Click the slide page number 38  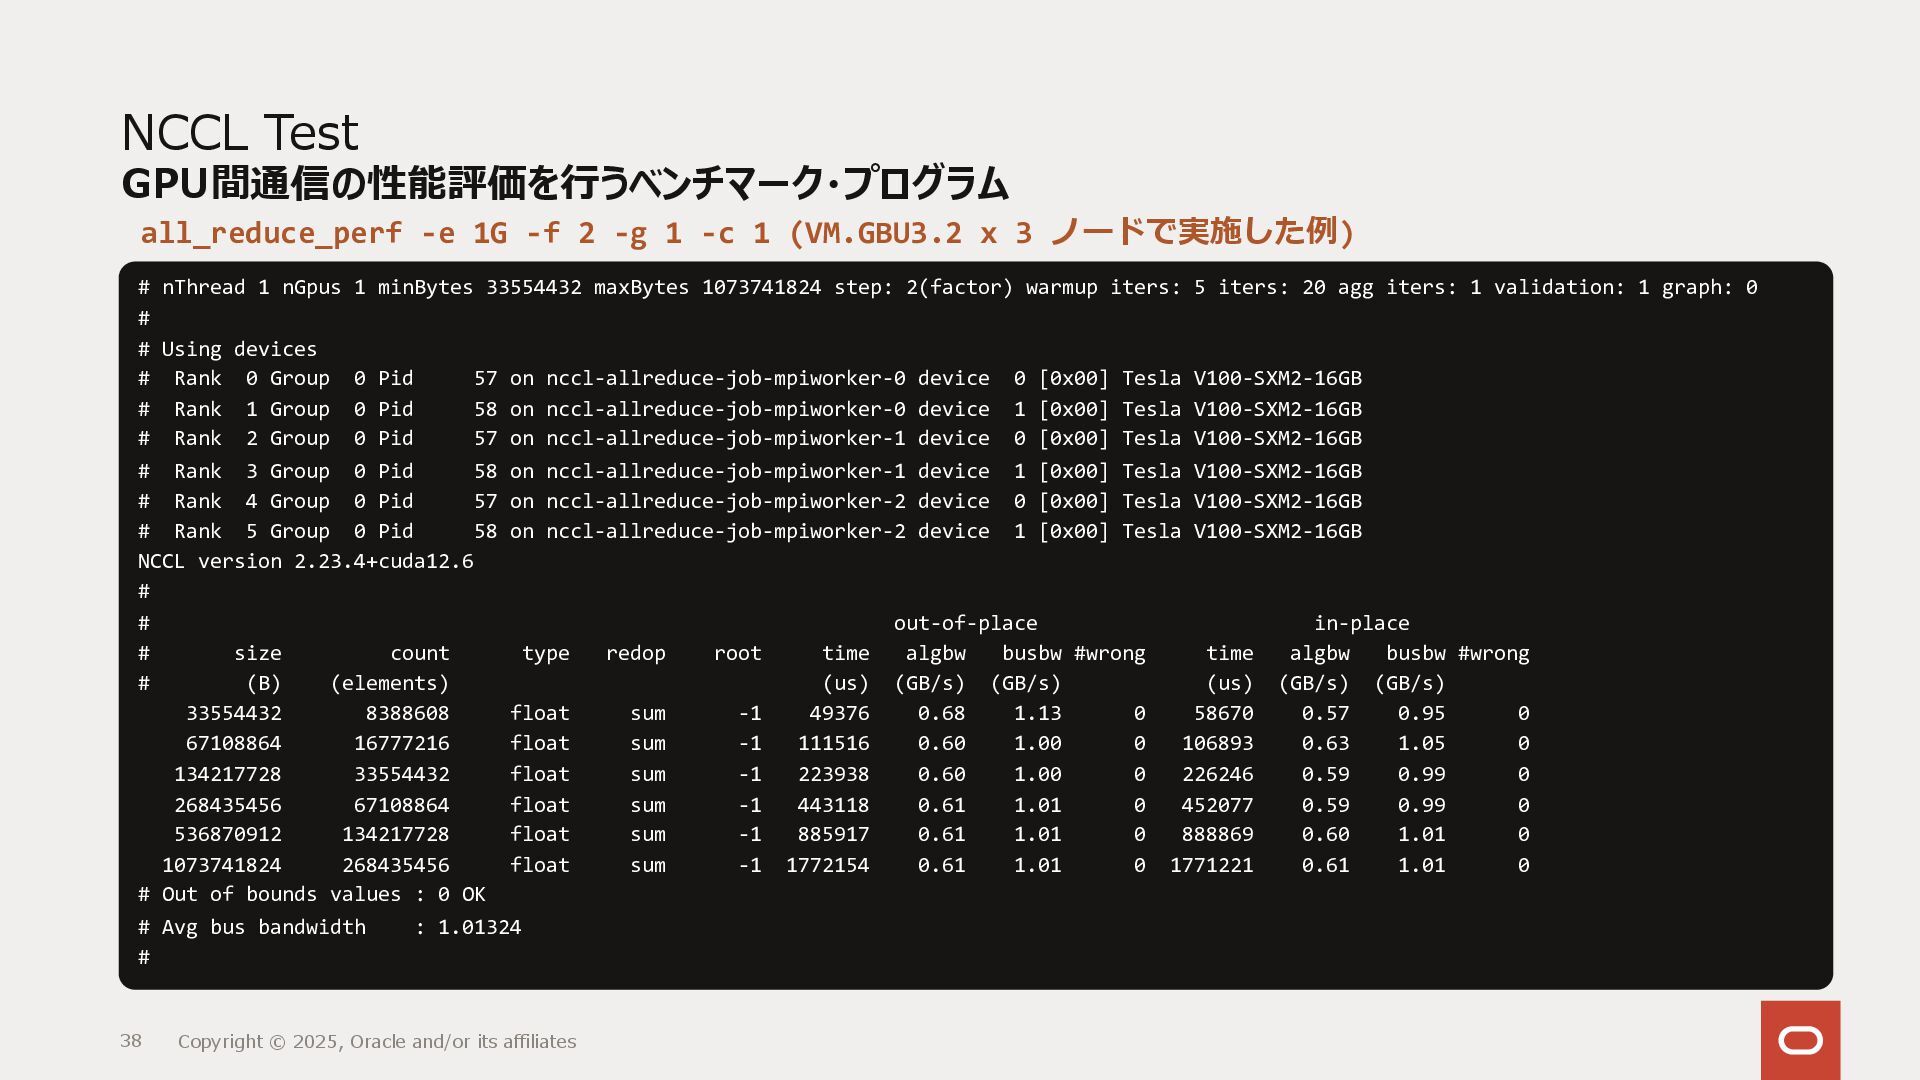tap(131, 1041)
